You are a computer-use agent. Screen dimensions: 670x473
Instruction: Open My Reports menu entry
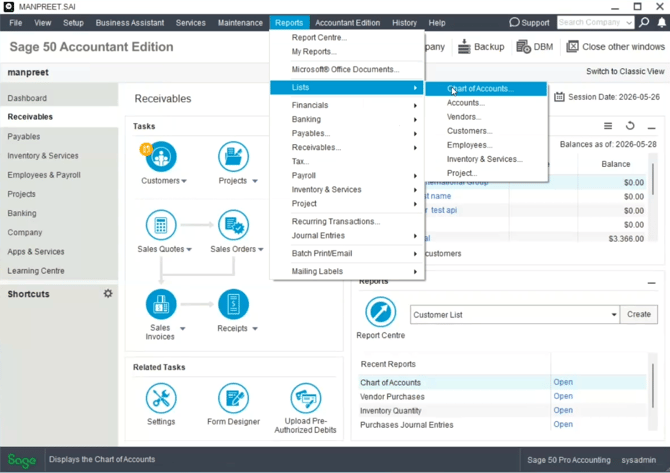click(347, 52)
